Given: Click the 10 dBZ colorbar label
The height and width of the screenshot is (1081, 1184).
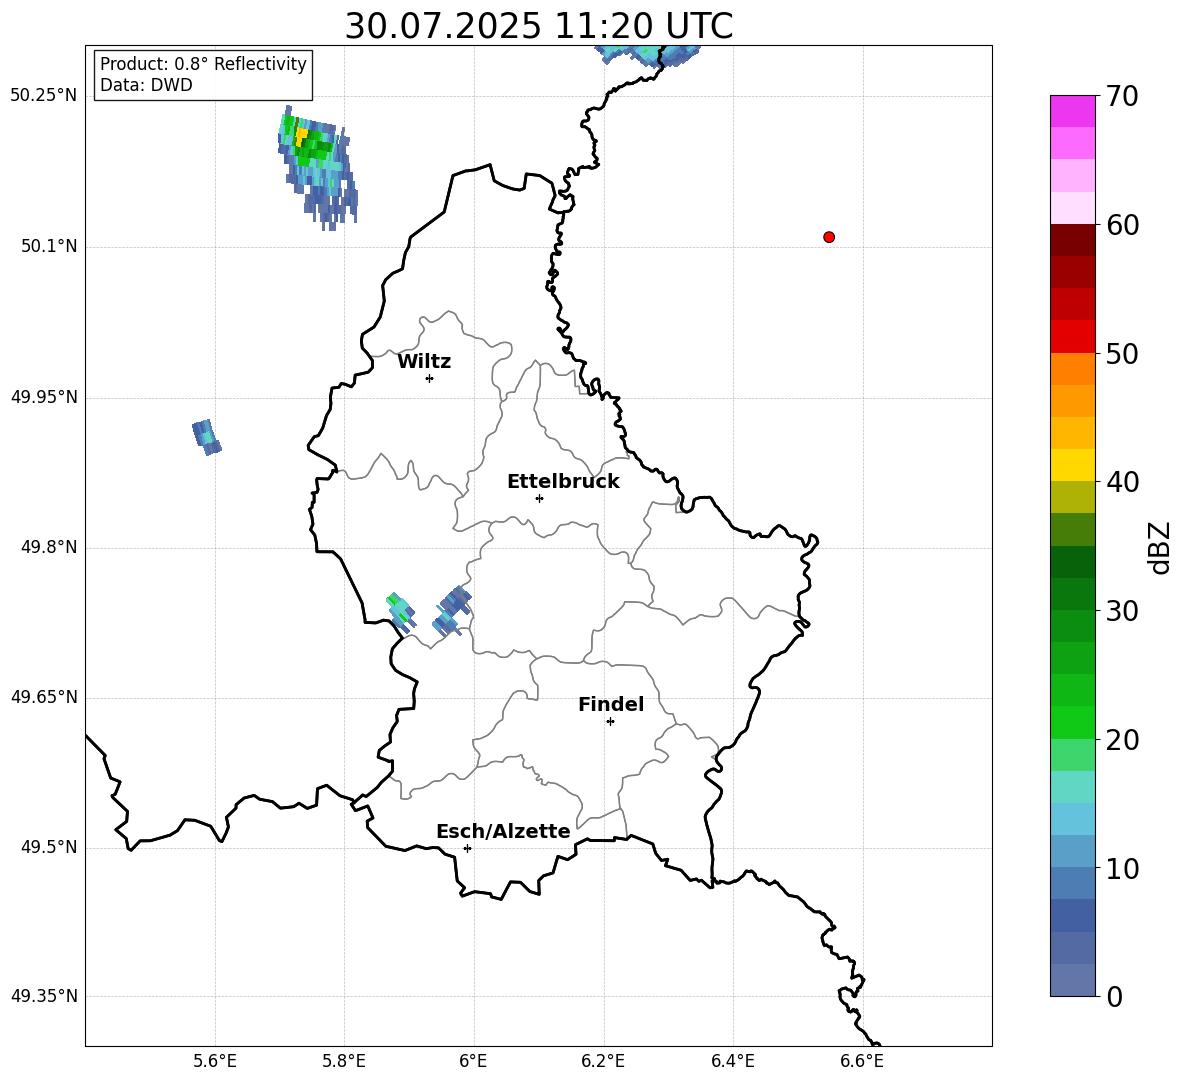Looking at the screenshot, I should [x=1121, y=869].
